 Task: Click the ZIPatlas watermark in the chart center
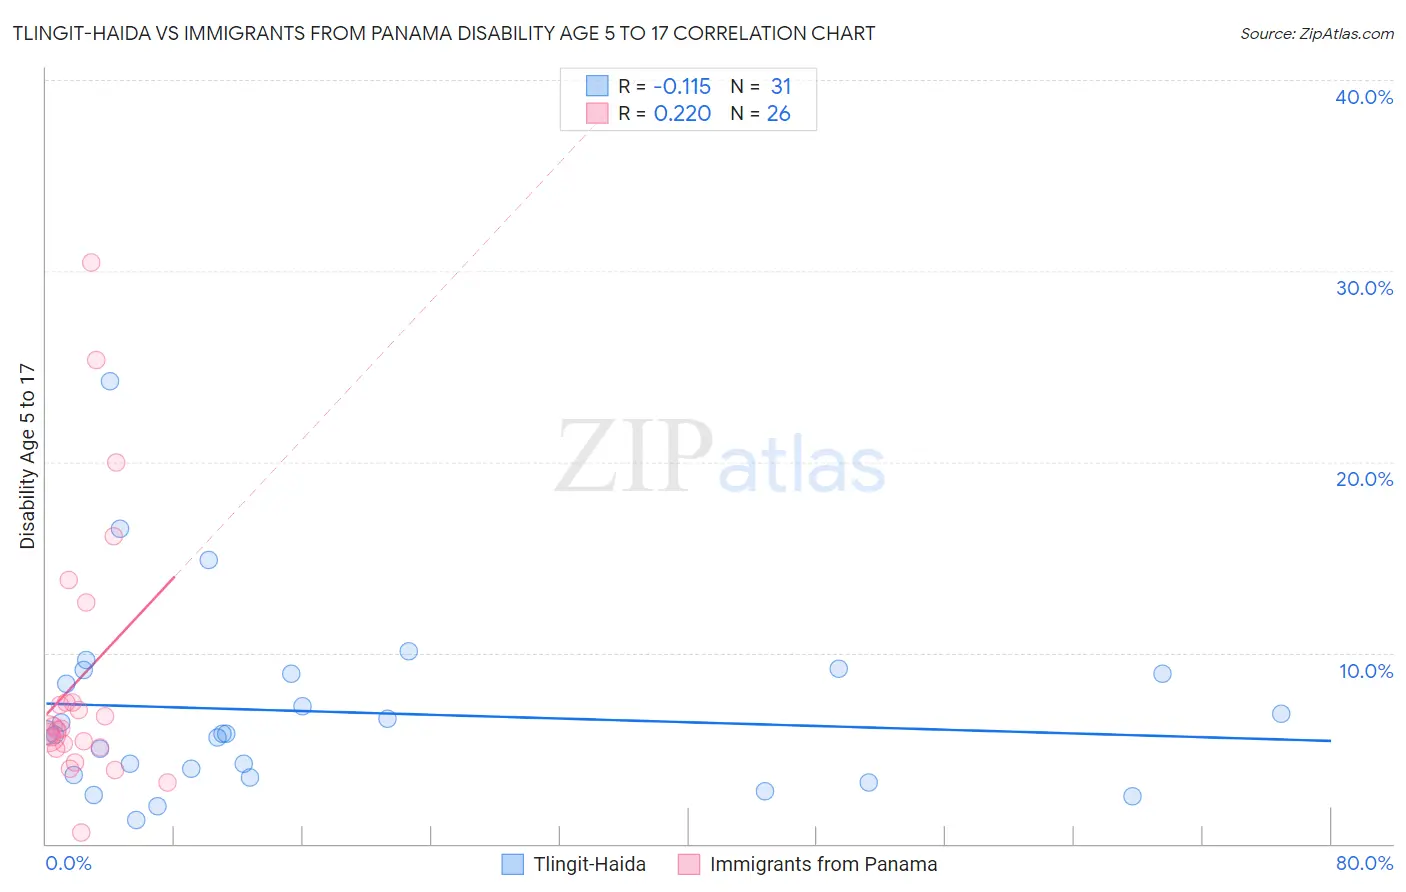[x=720, y=457]
